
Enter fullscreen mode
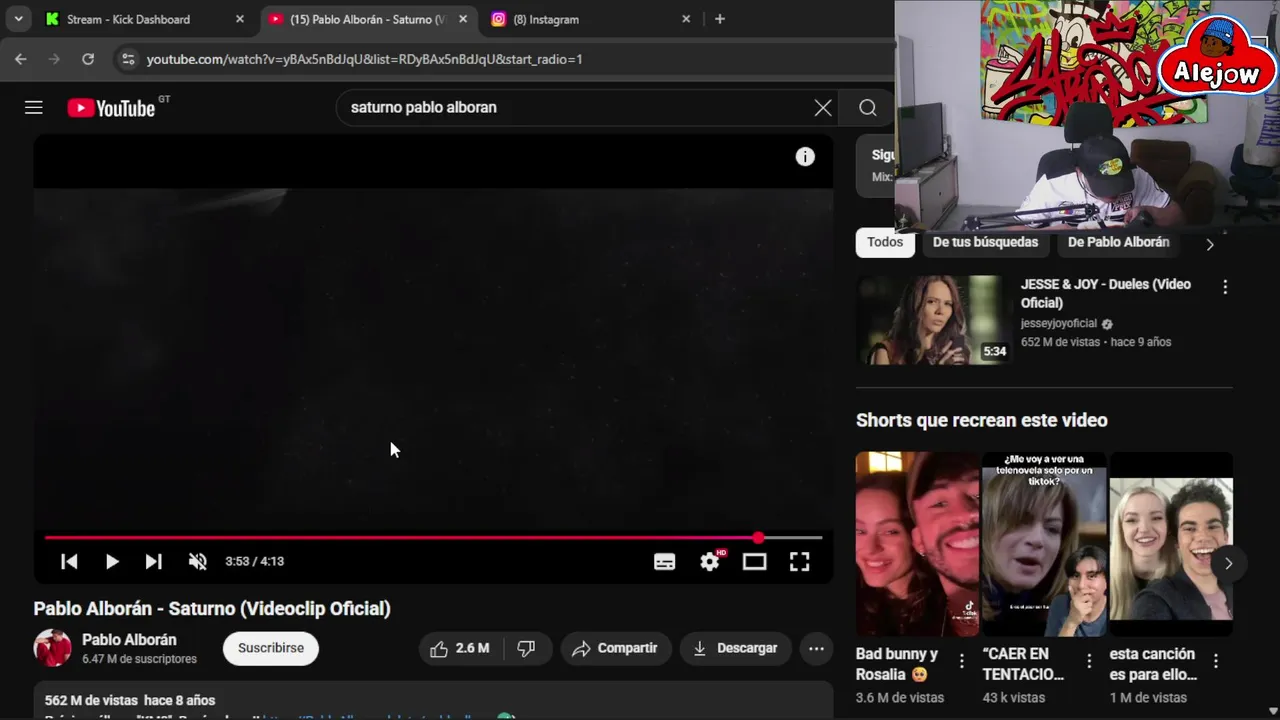(x=799, y=562)
